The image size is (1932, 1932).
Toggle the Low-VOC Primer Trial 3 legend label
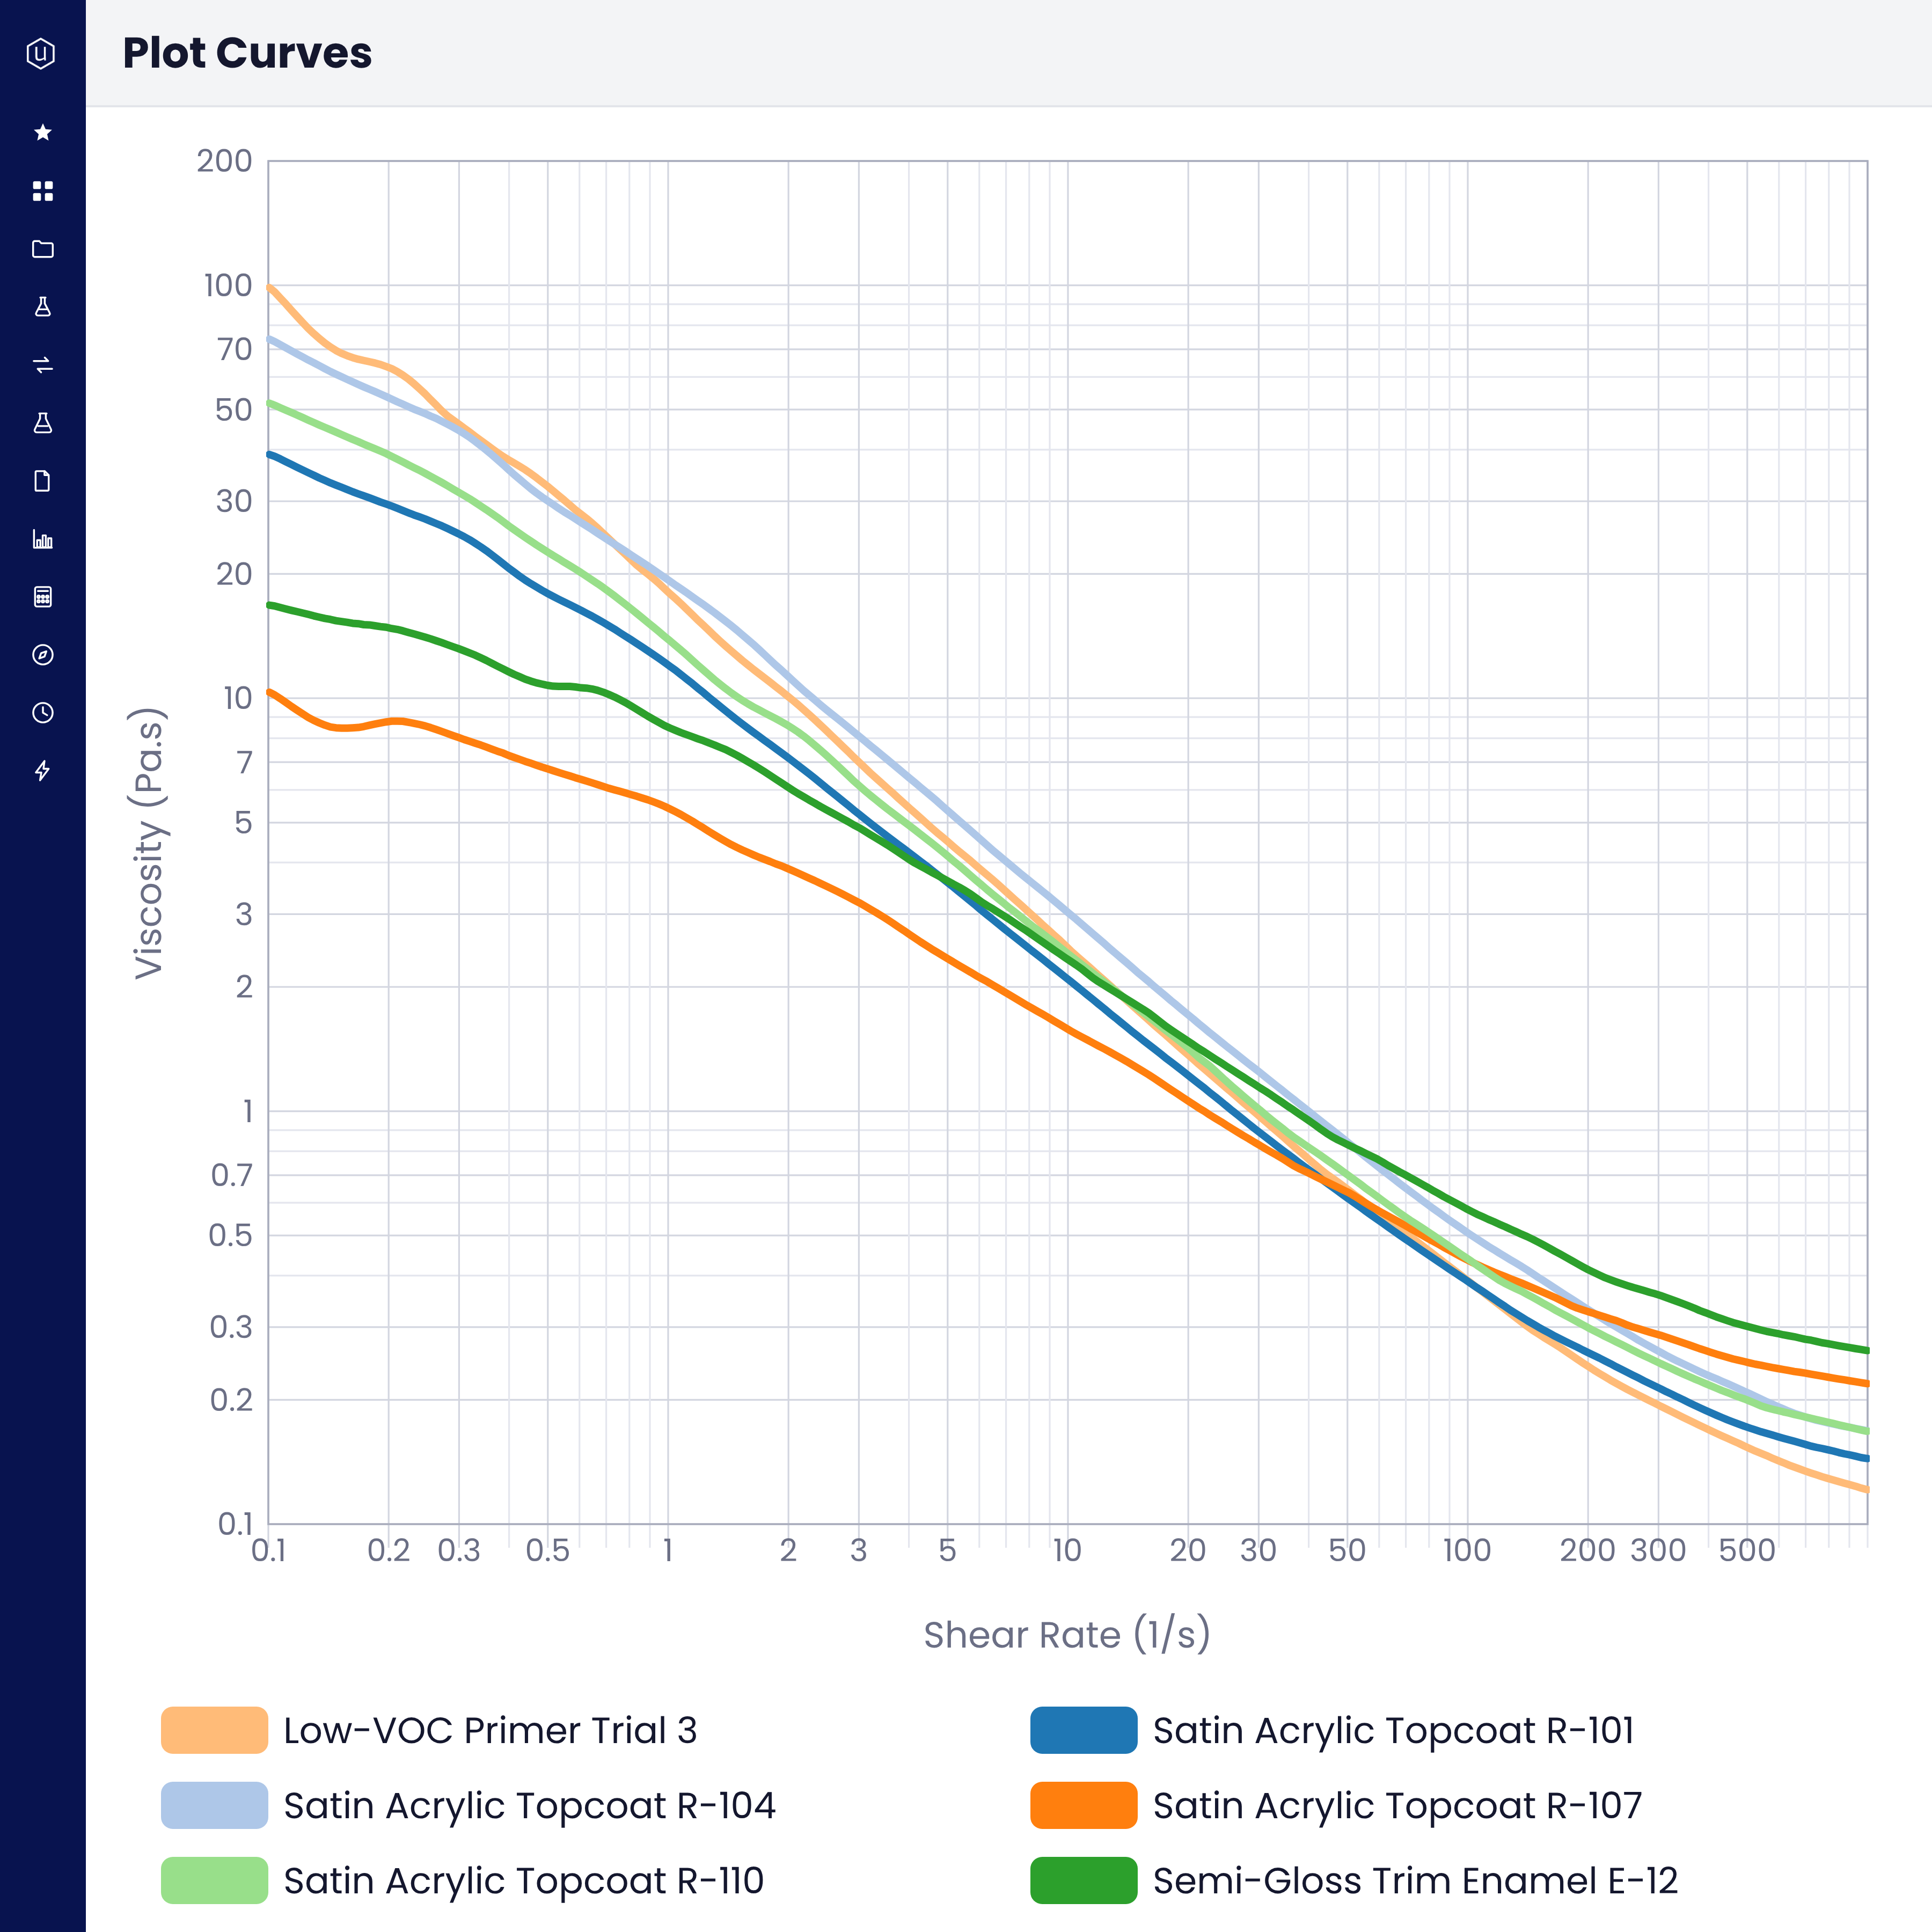click(490, 1730)
